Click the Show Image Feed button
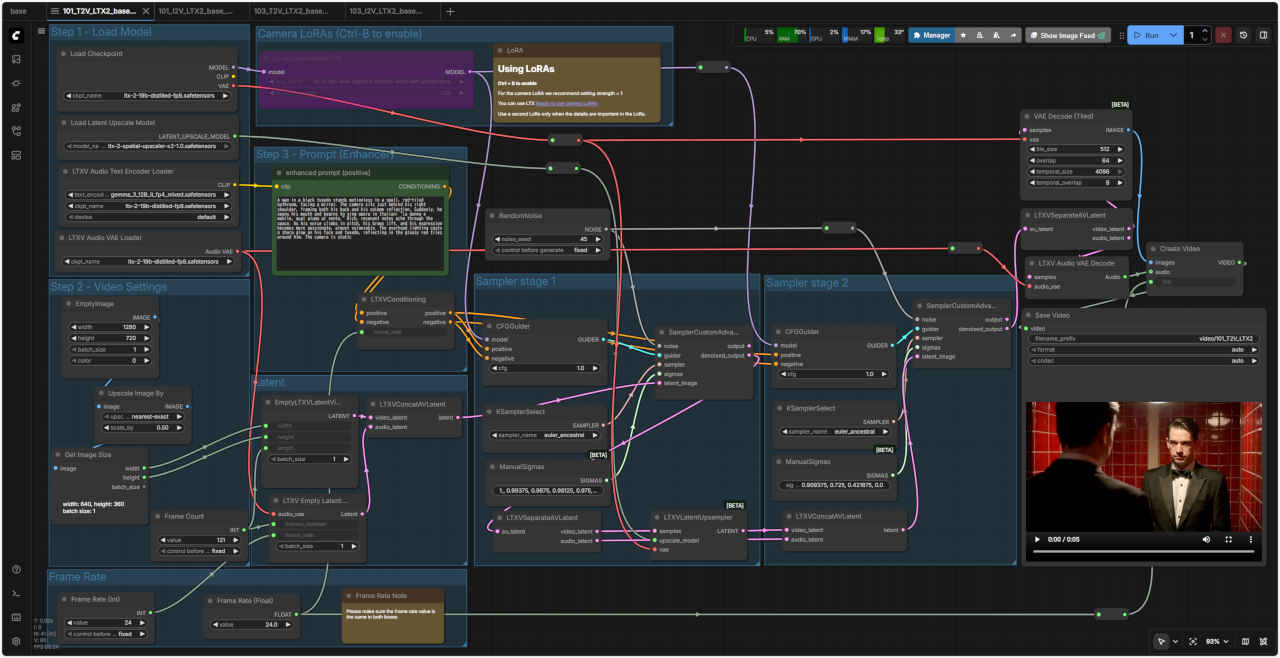Screen dimensions: 1280x658 pyautogui.click(x=1068, y=35)
